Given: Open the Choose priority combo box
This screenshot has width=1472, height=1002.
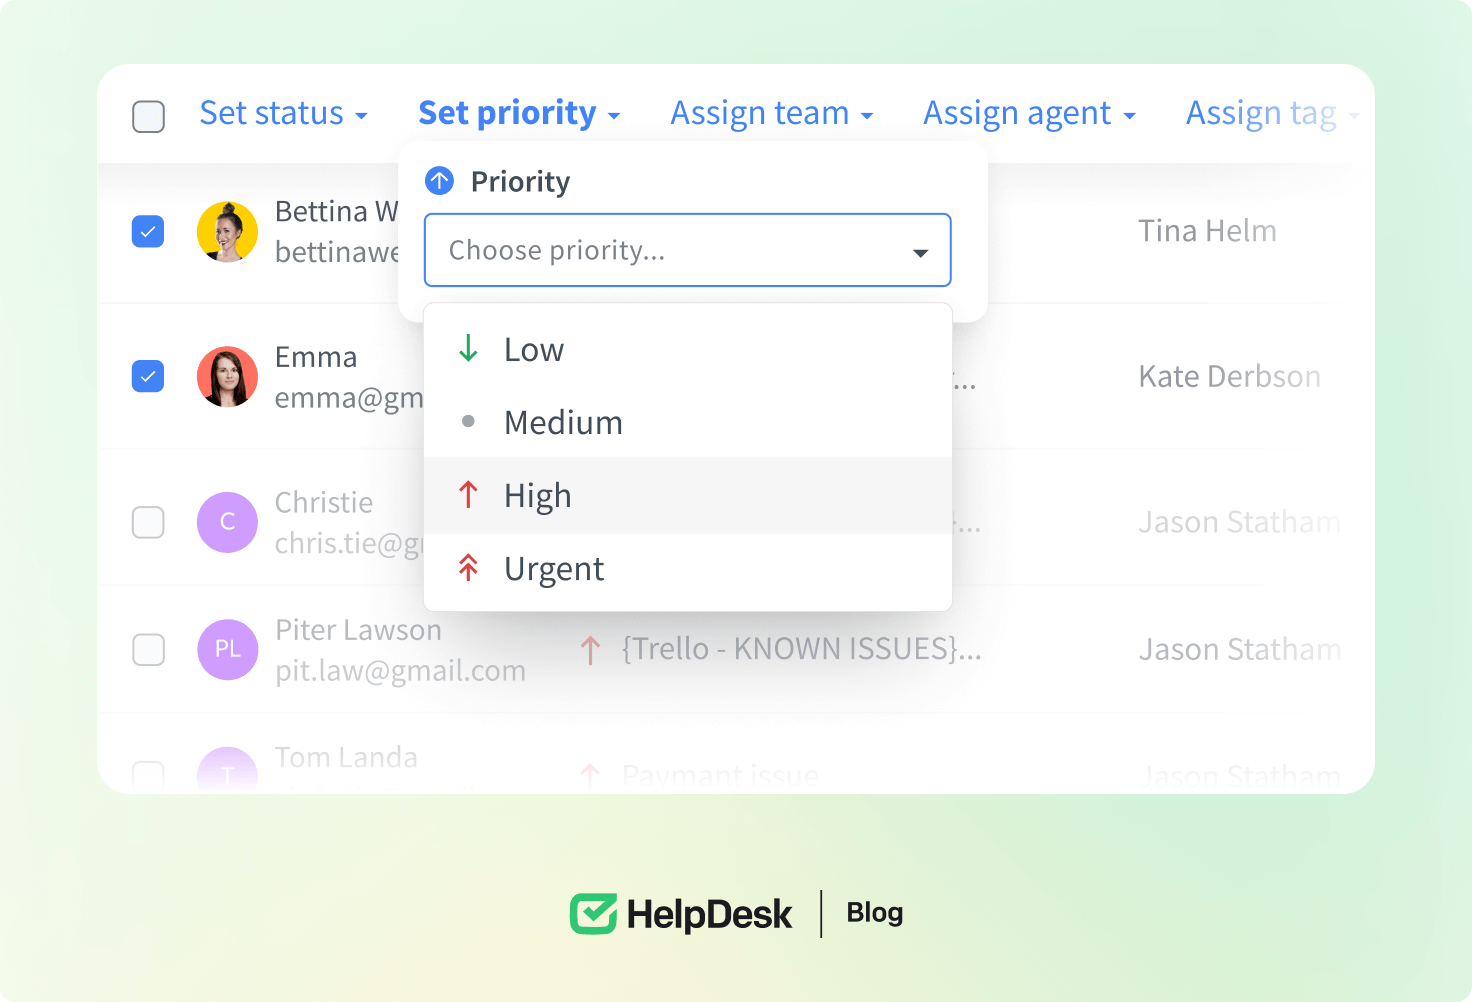Looking at the screenshot, I should 687,250.
